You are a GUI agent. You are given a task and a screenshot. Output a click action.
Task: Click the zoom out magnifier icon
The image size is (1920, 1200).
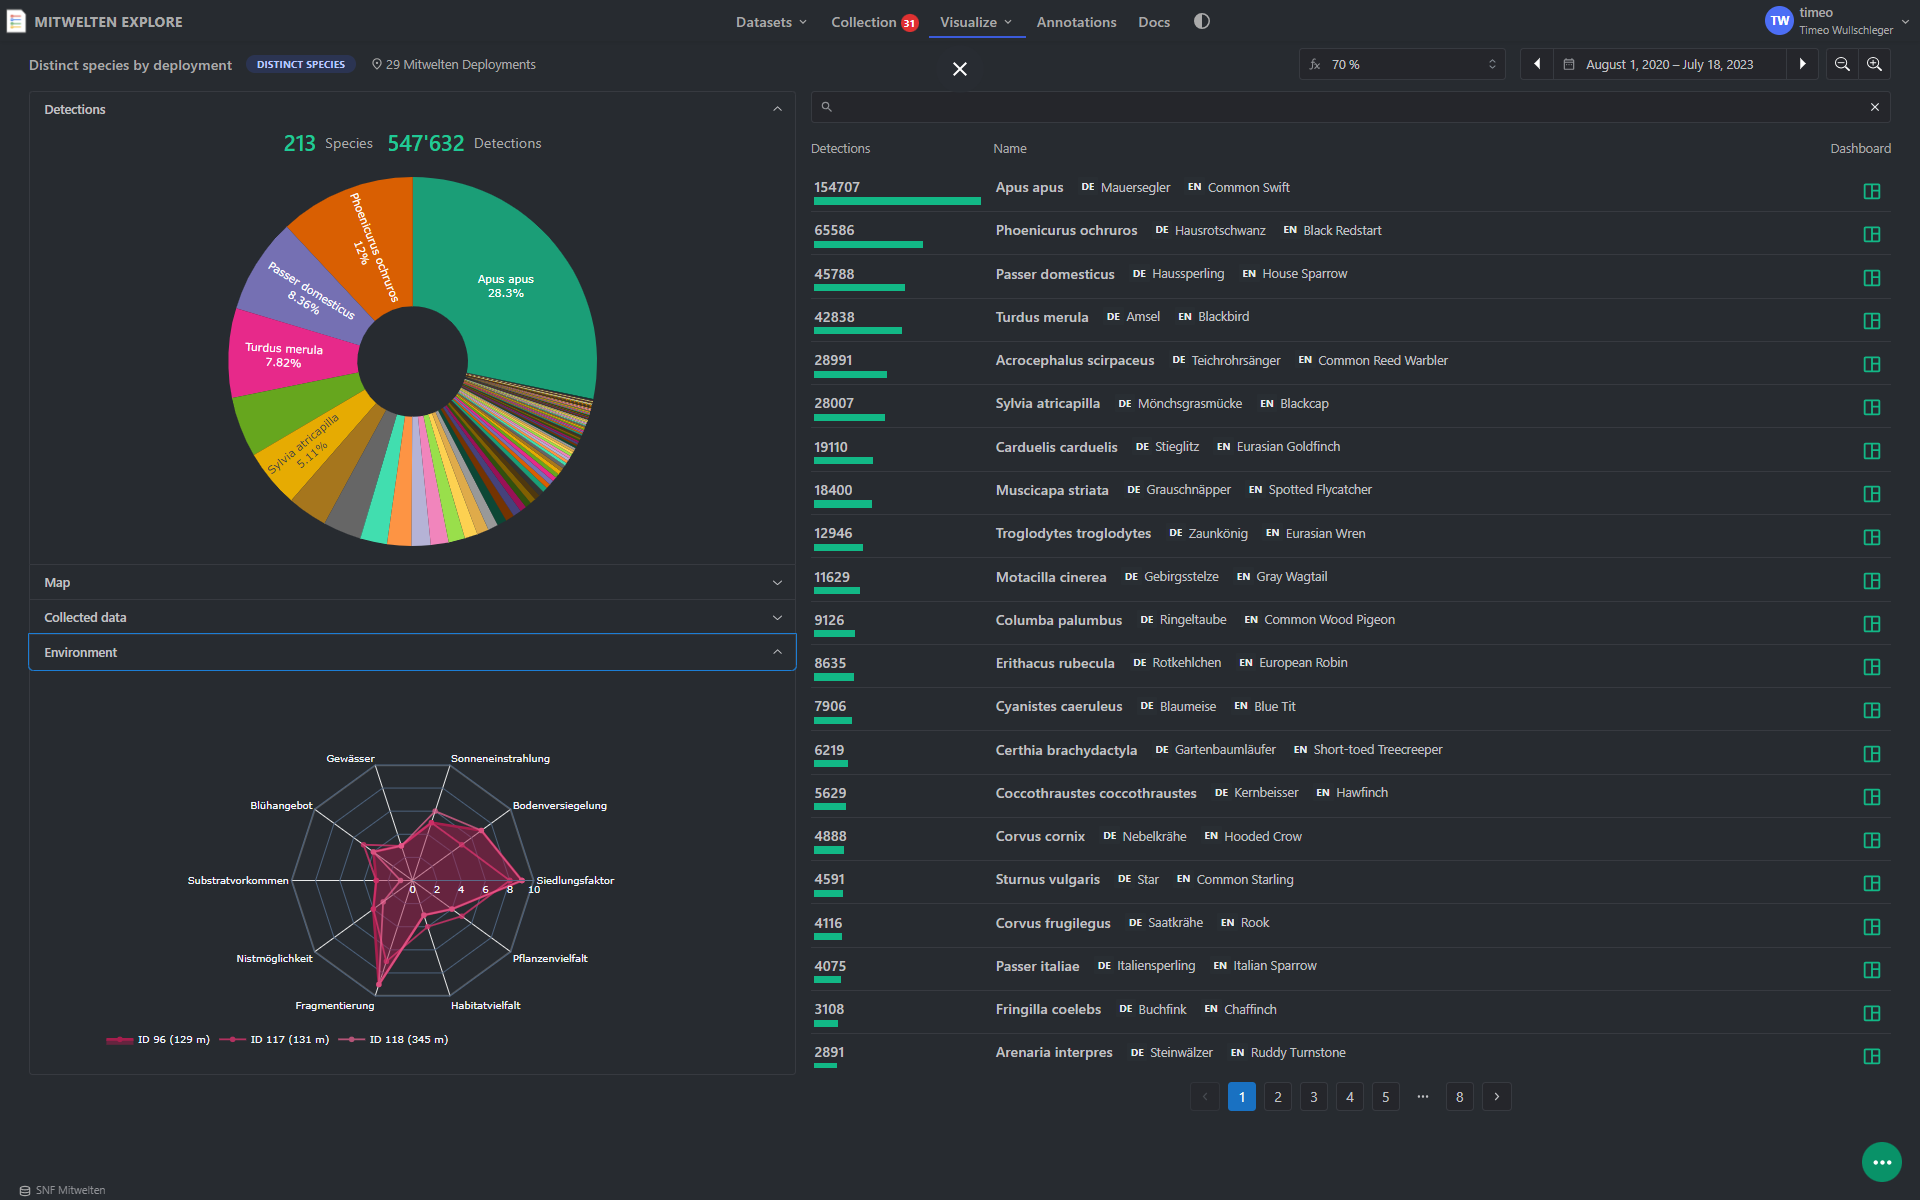[1841, 64]
